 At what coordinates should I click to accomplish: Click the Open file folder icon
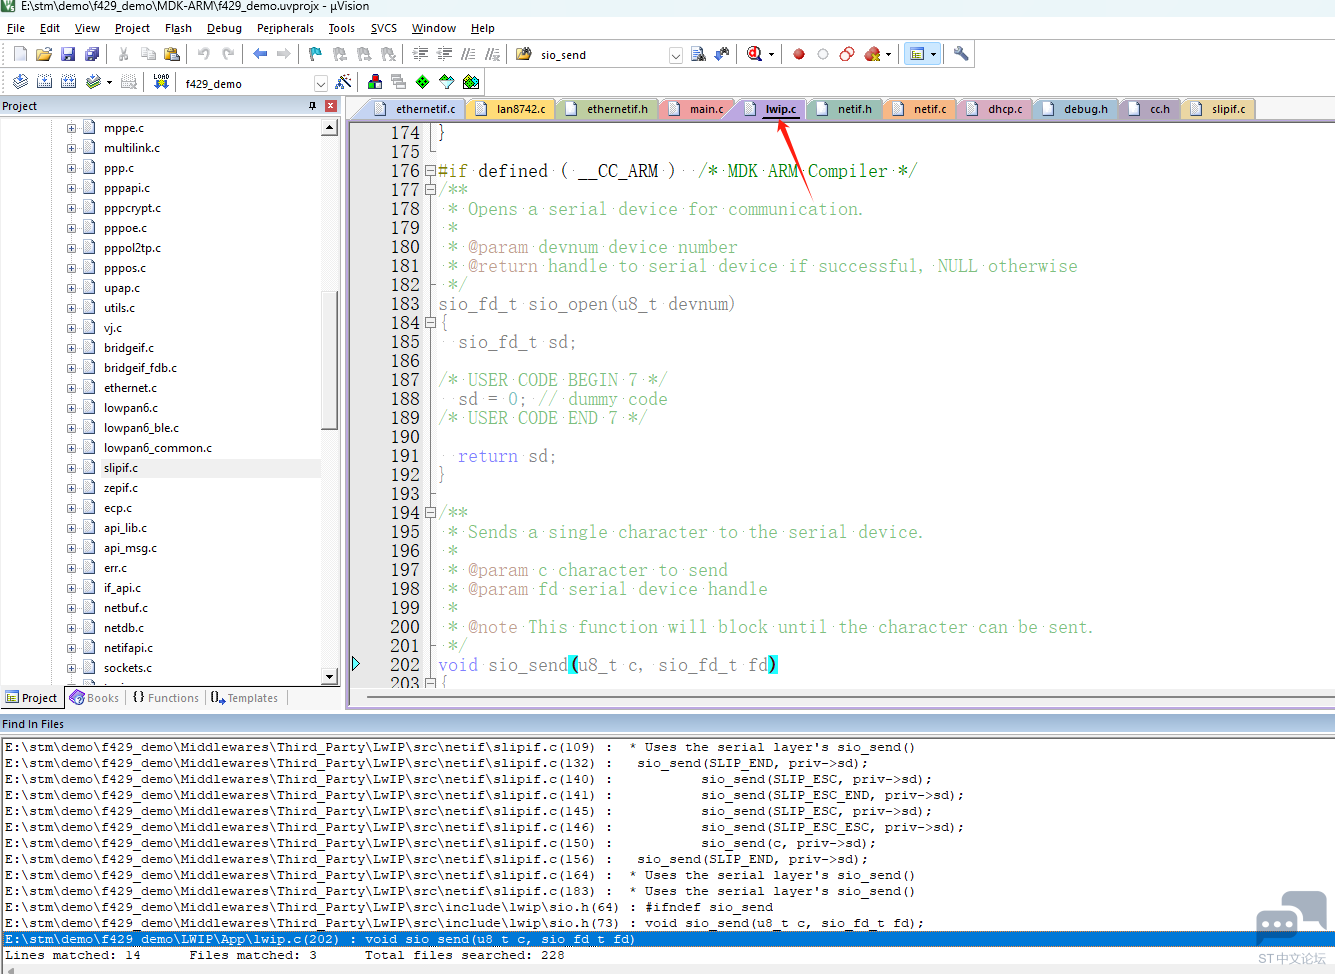point(44,54)
